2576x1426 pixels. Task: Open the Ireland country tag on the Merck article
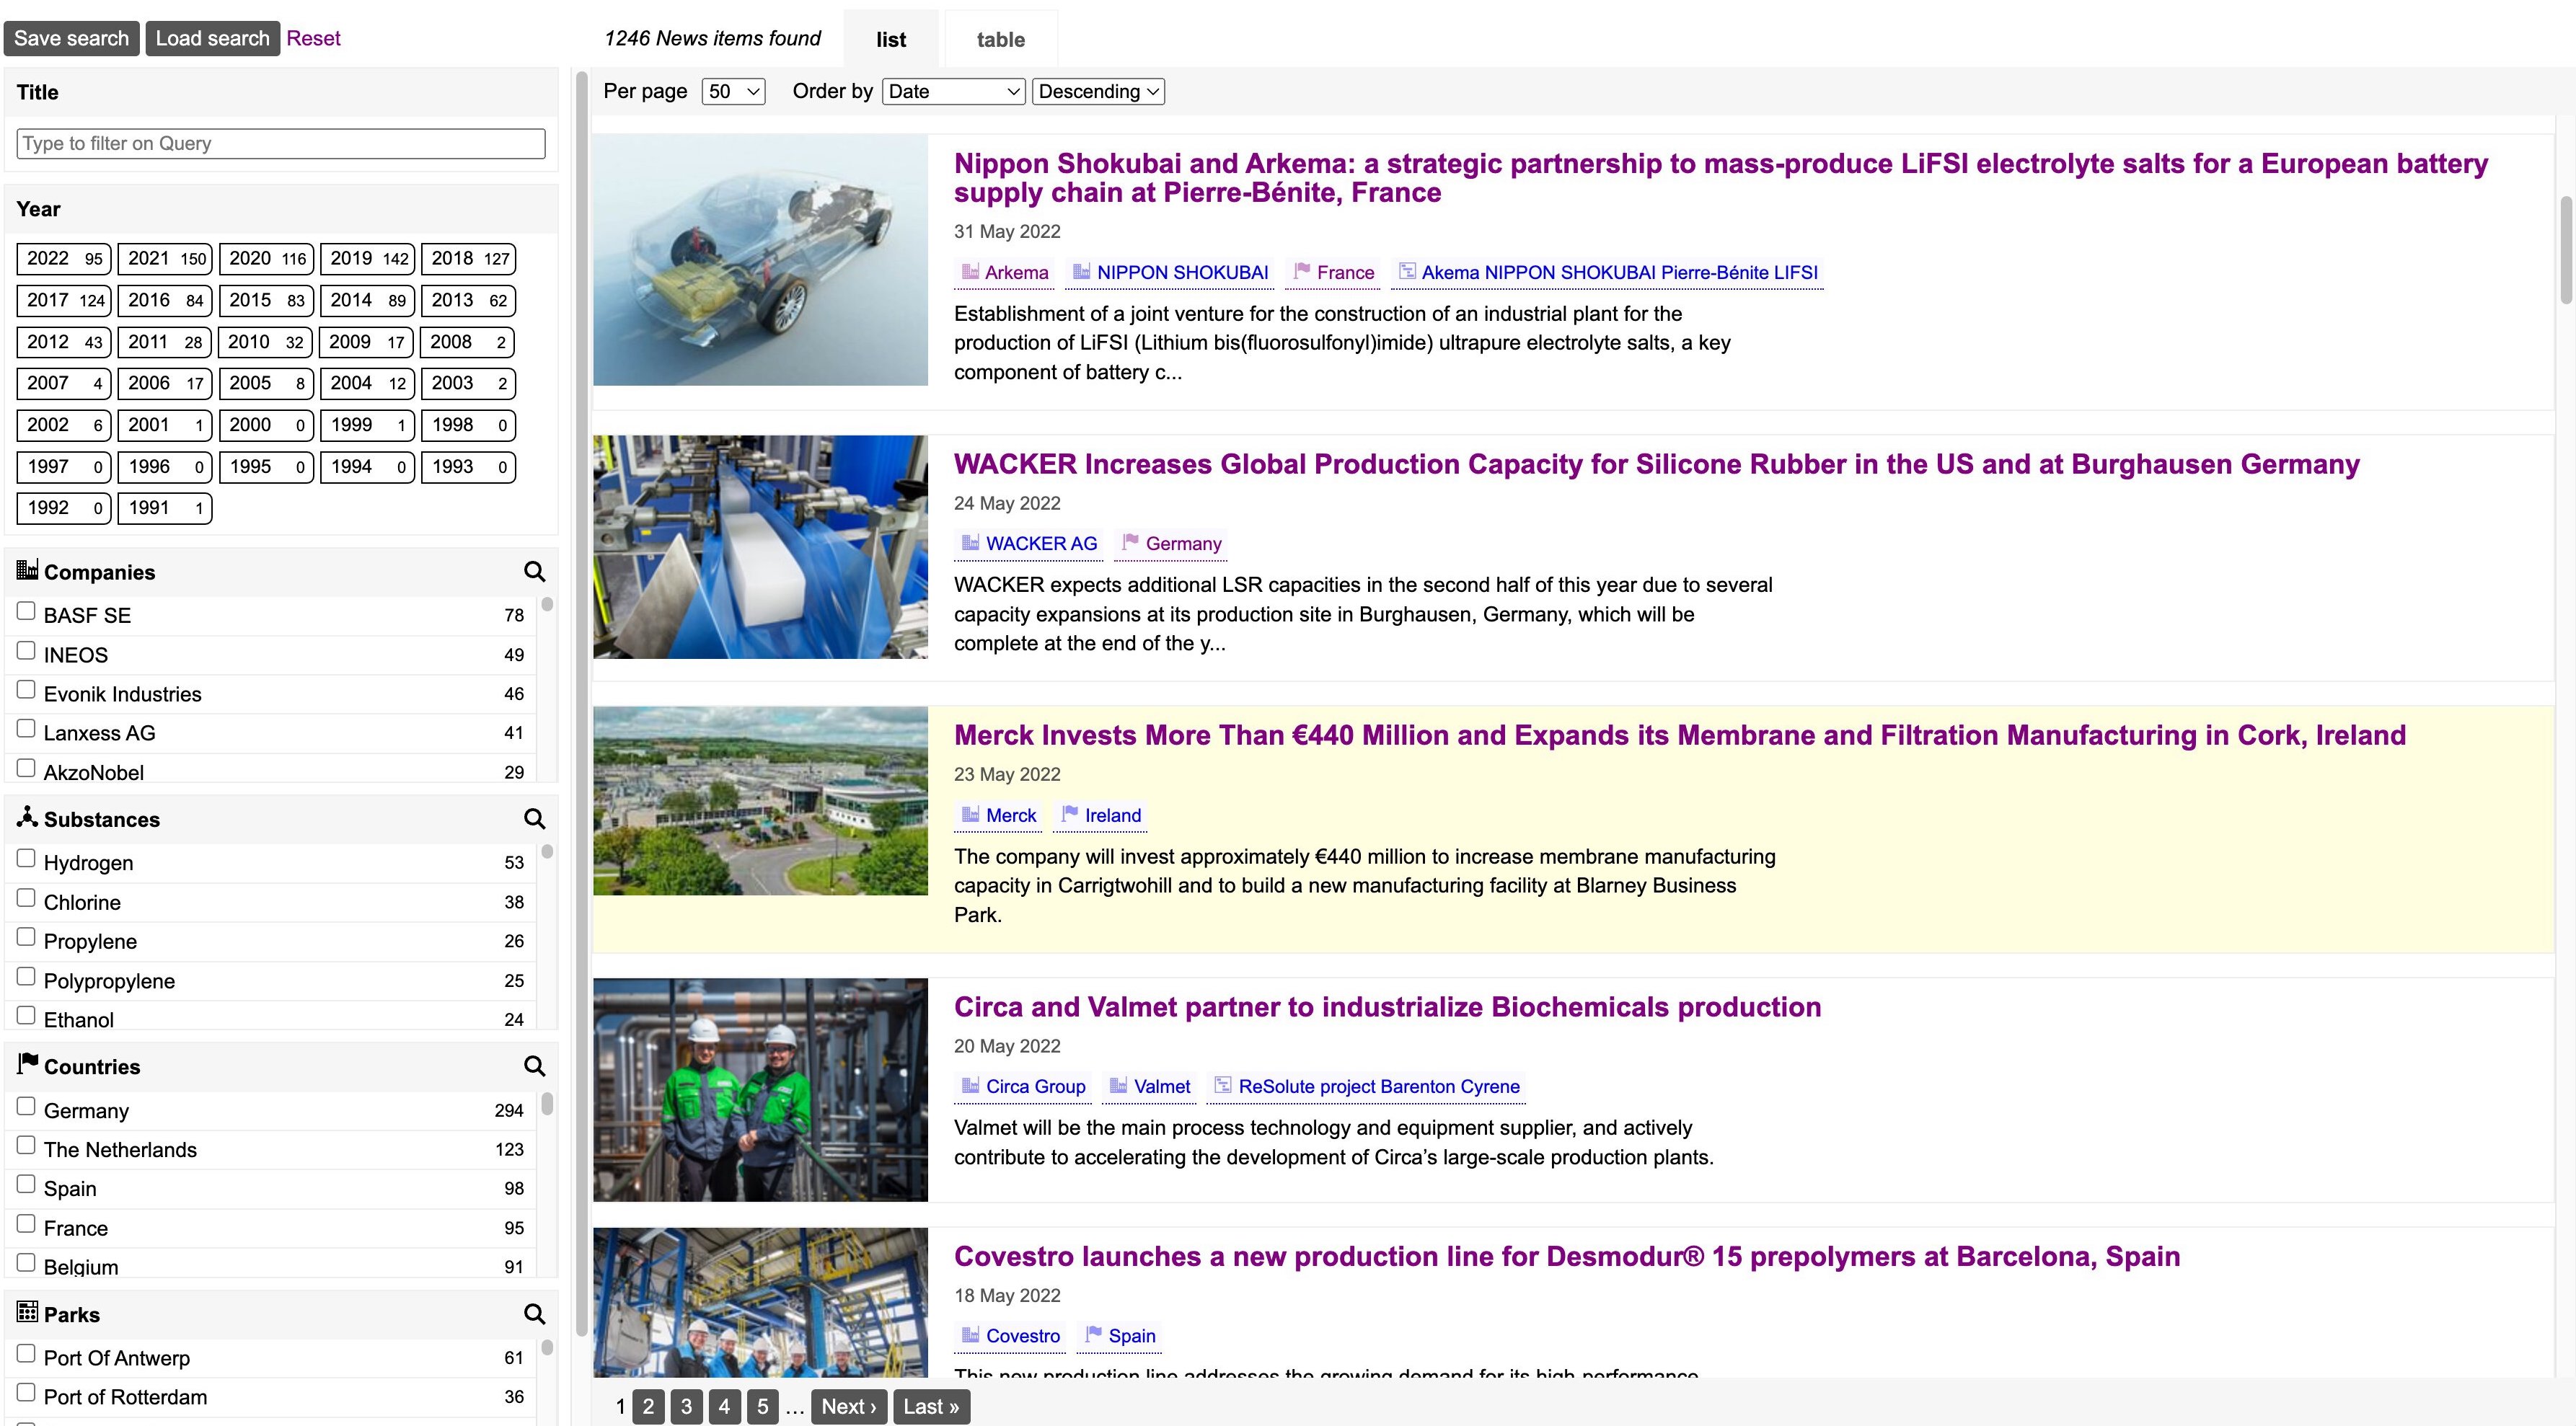click(x=1100, y=815)
